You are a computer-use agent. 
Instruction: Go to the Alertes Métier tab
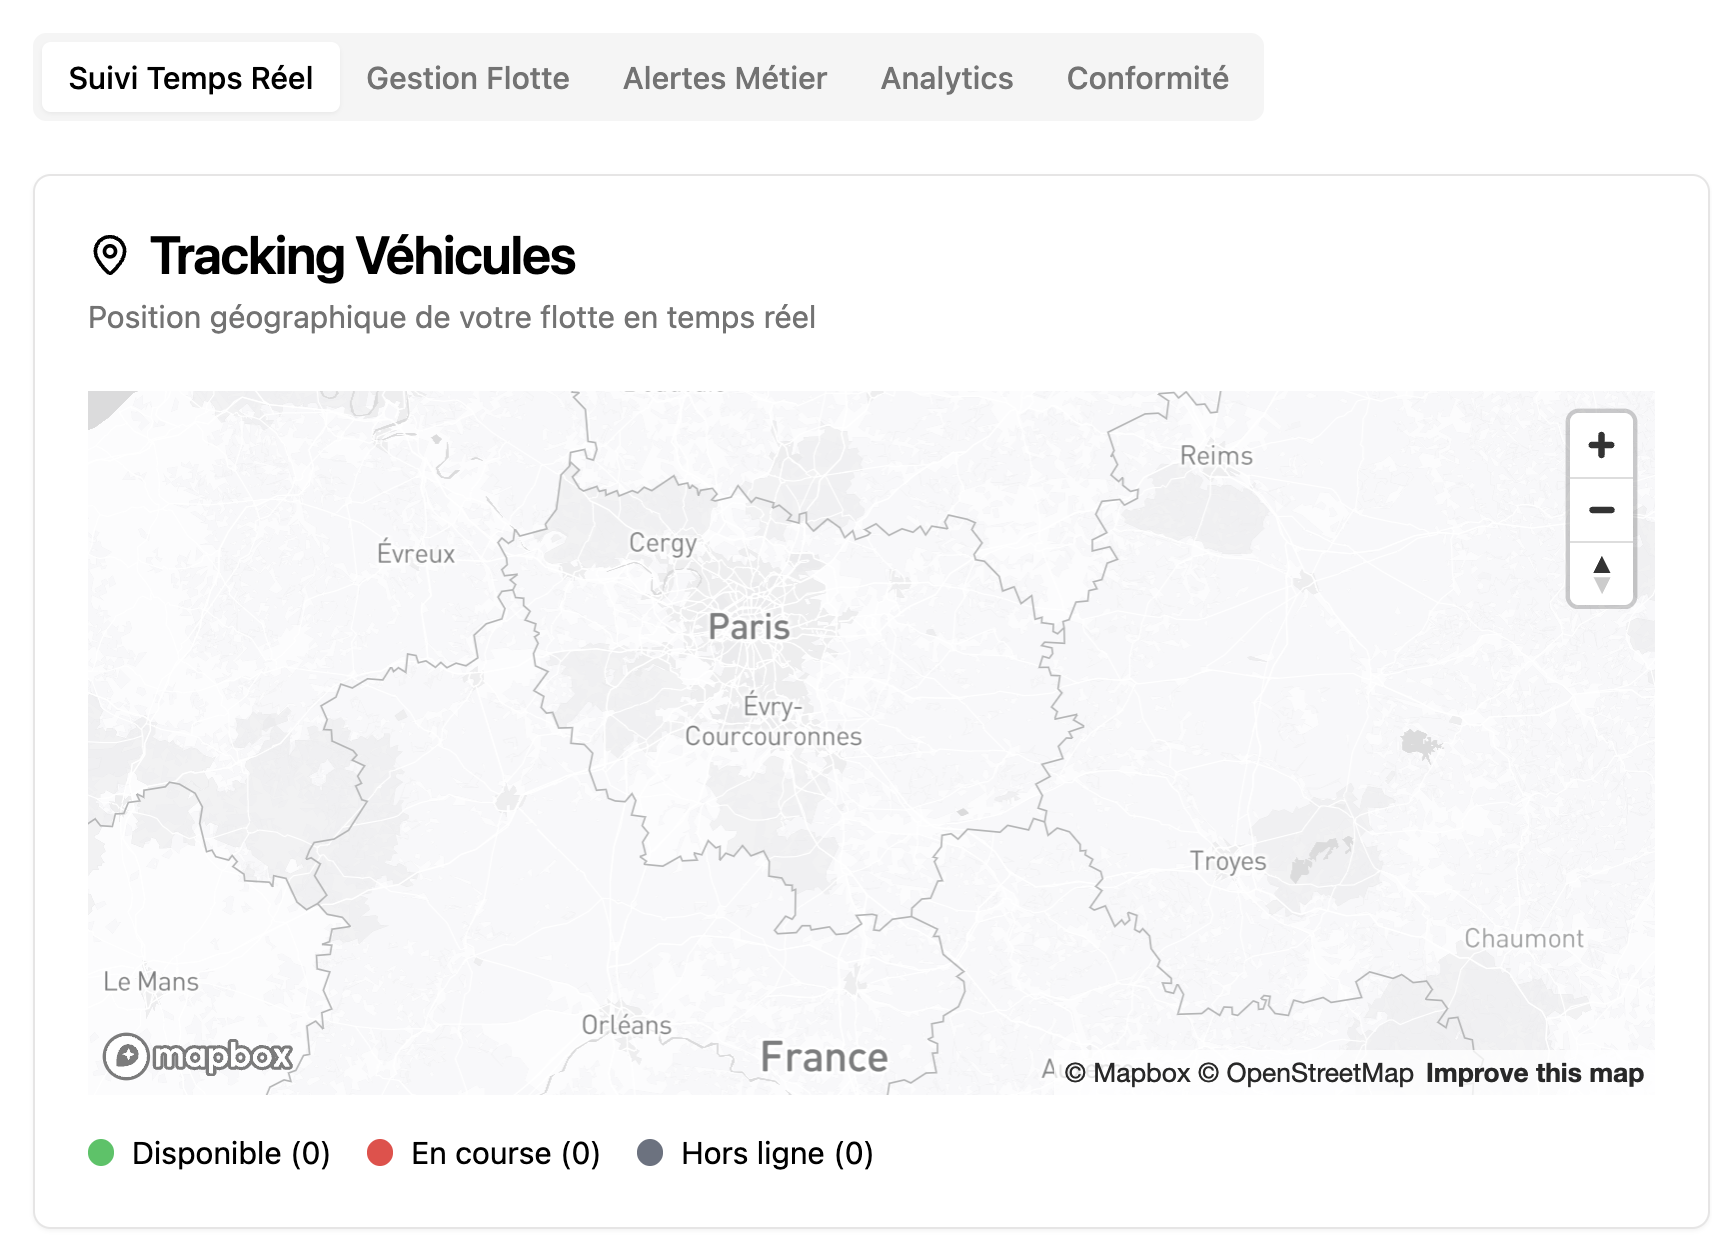pos(725,78)
